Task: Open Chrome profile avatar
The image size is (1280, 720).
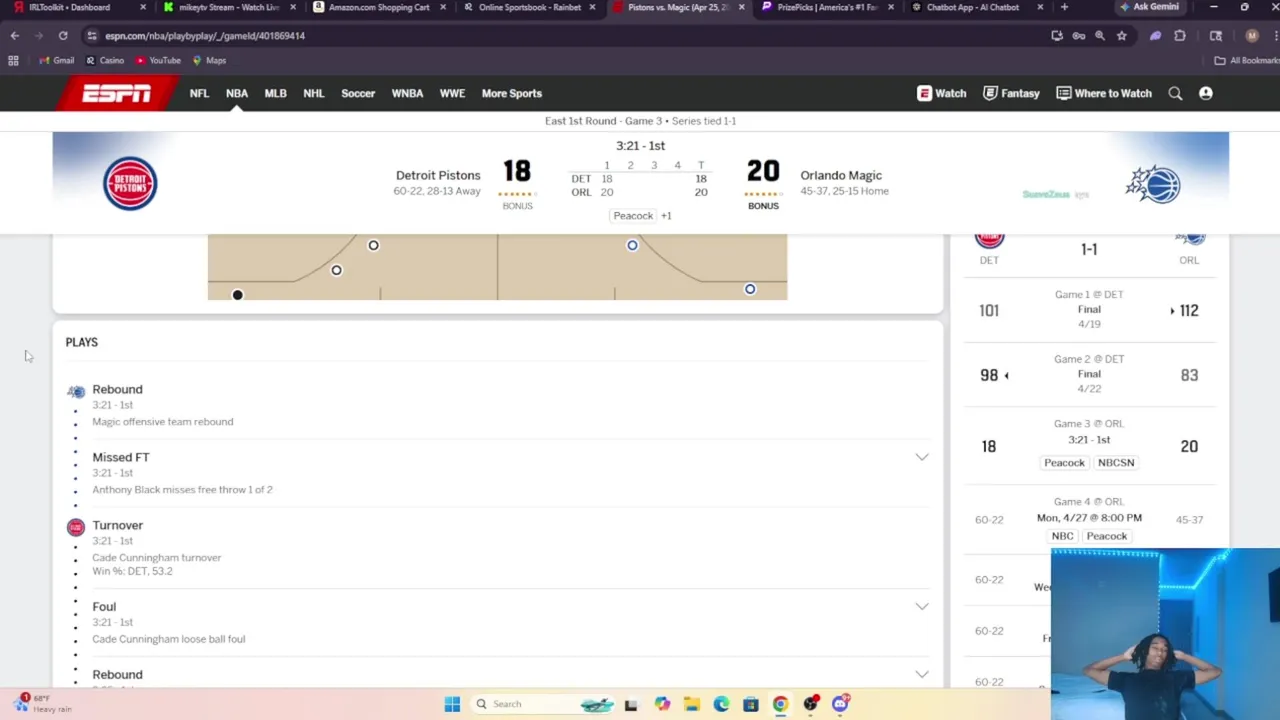Action: coord(1252,35)
